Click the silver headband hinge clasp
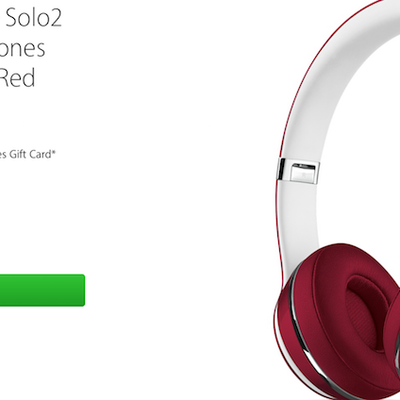Viewport: 400px width, 400px height. 299,171
